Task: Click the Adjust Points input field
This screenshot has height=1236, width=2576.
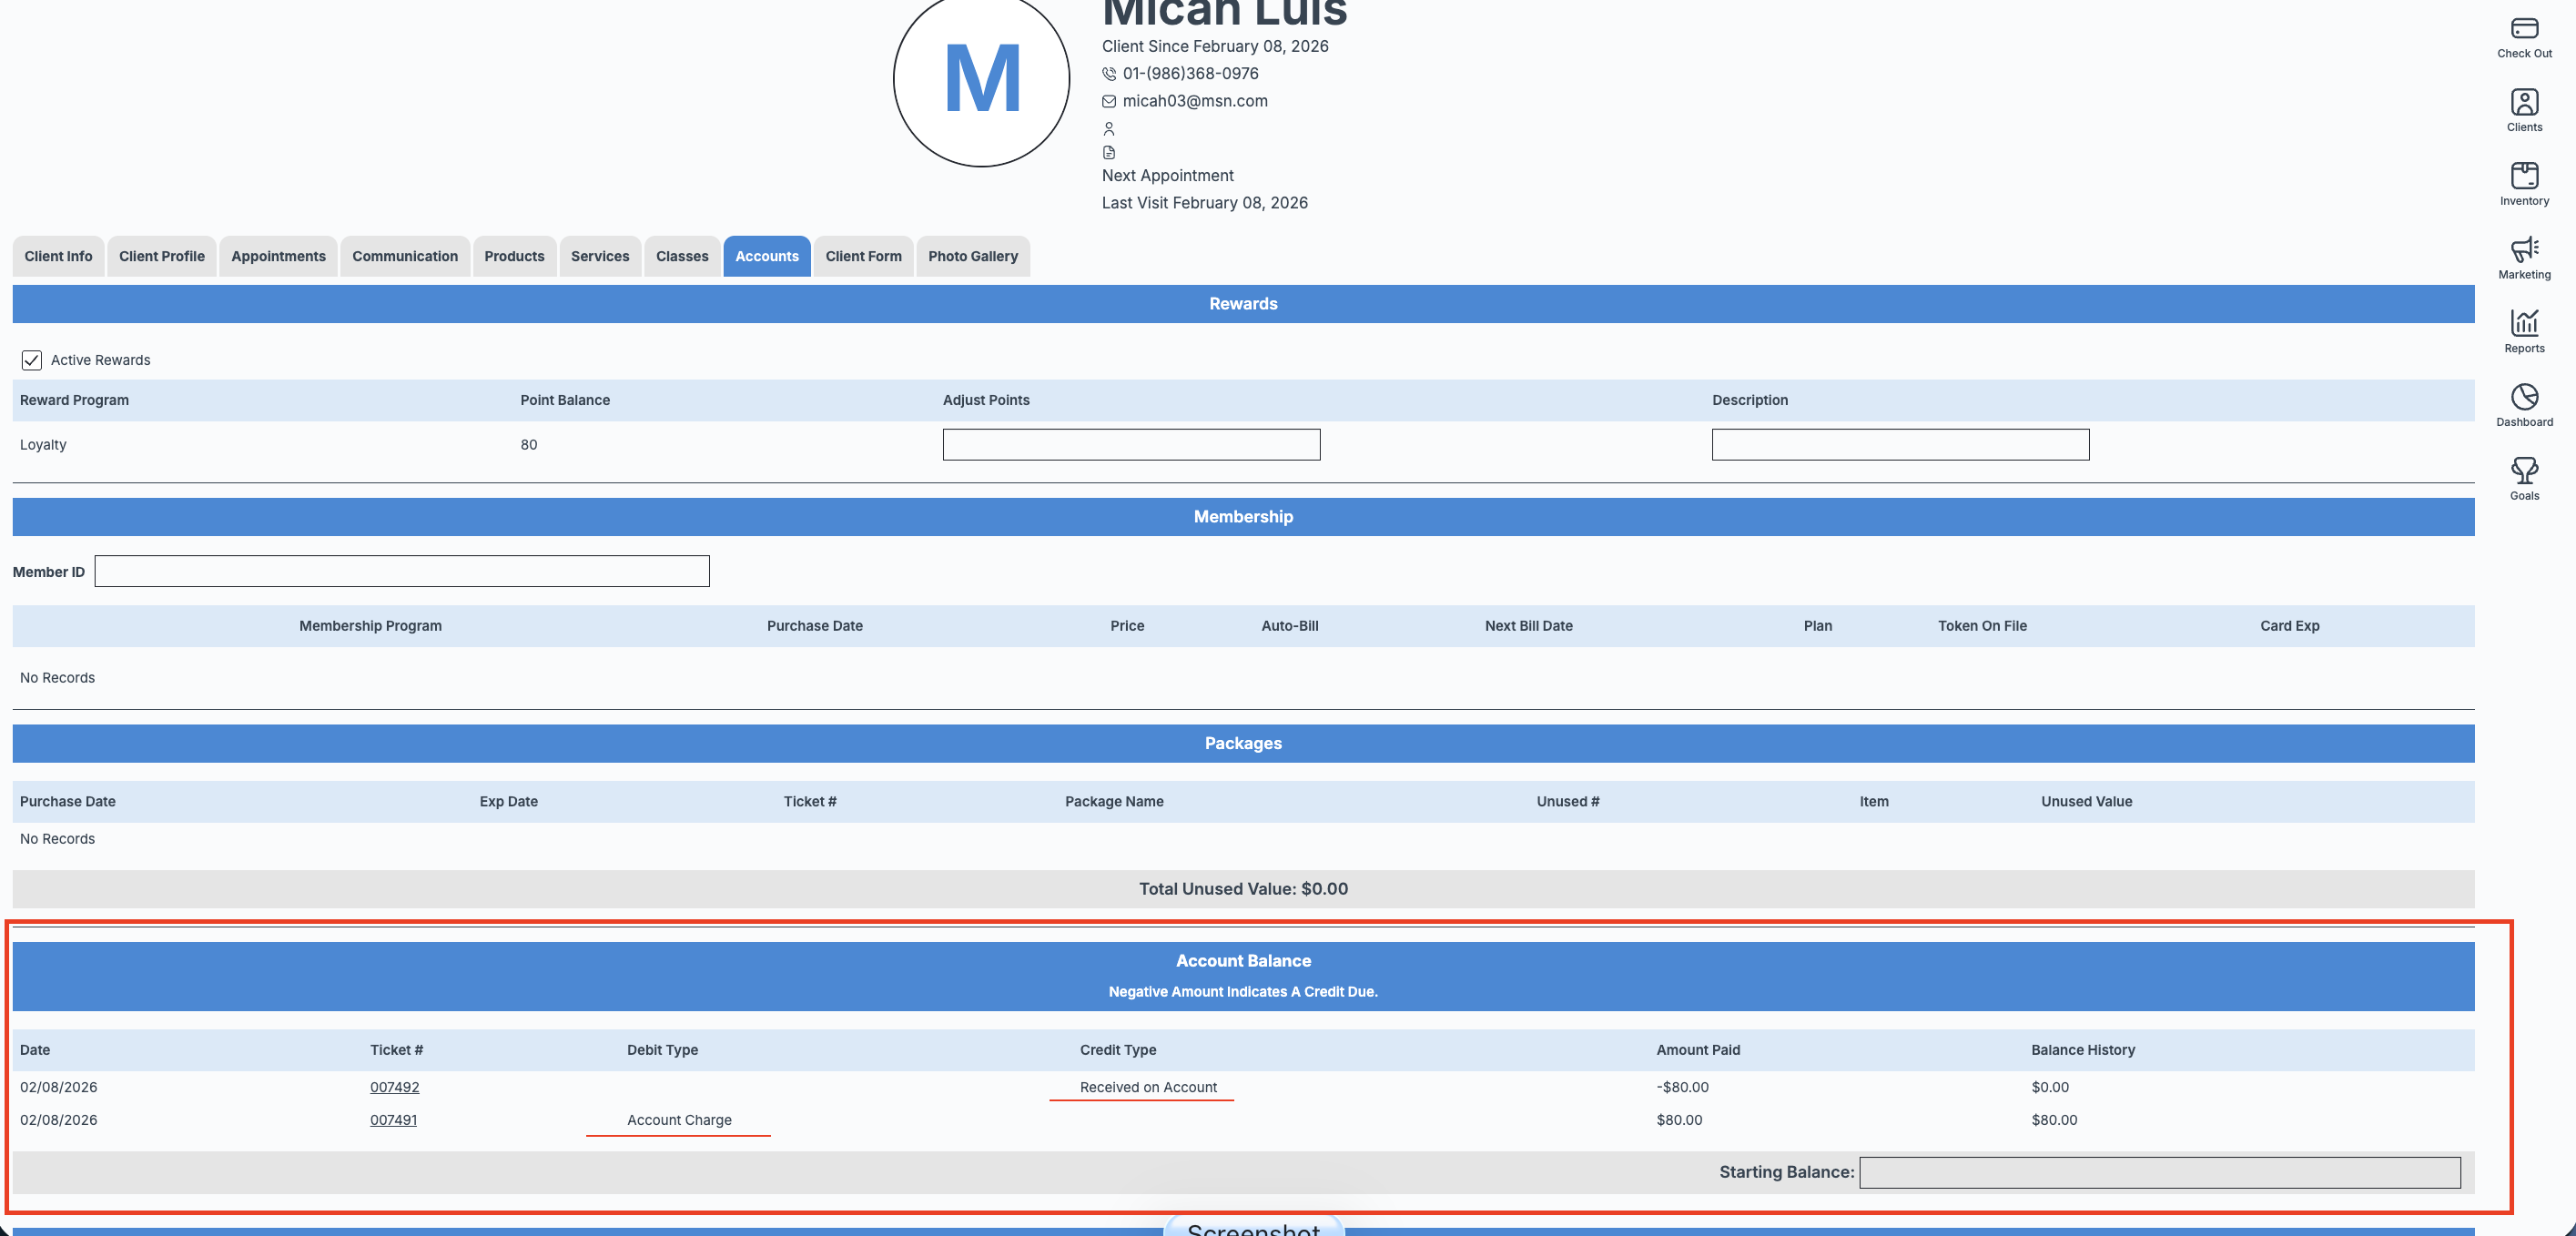Action: [x=1131, y=445]
